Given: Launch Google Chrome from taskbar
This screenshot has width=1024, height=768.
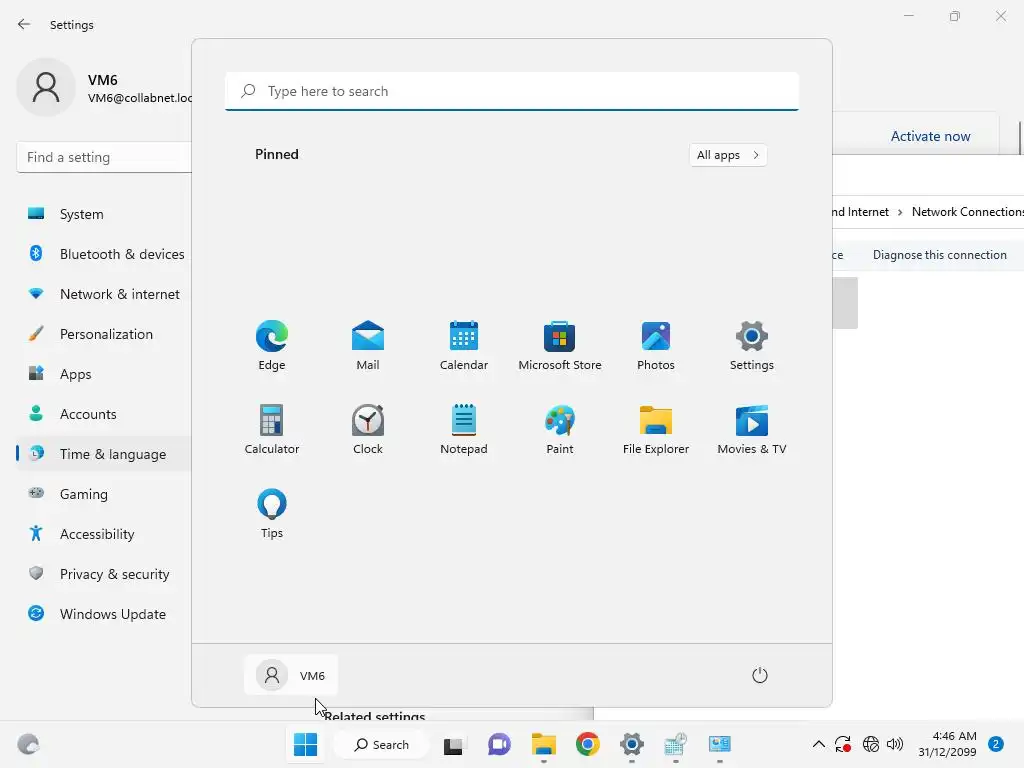Looking at the screenshot, I should click(x=588, y=744).
